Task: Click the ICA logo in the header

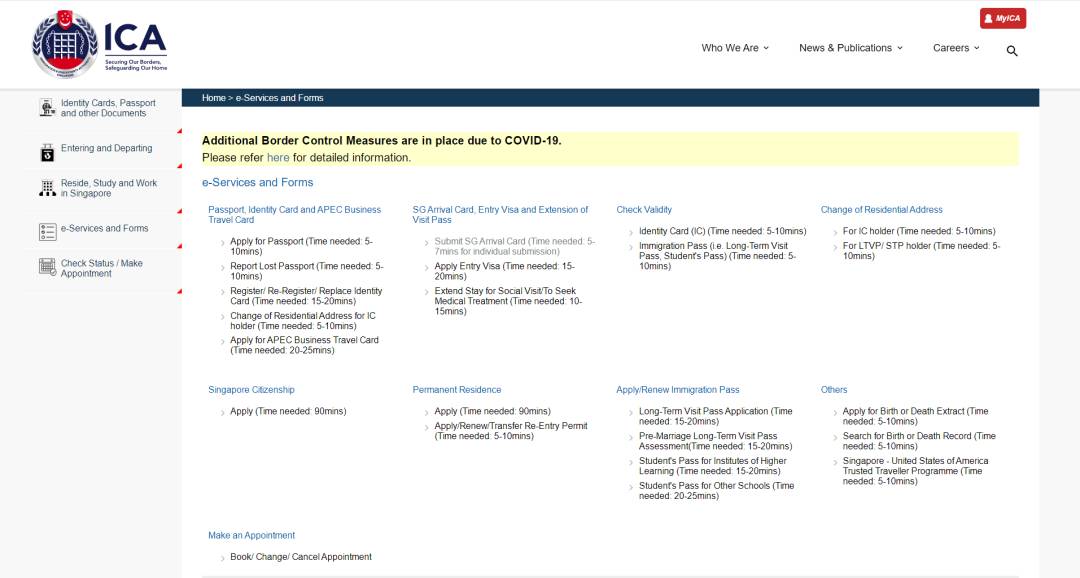Action: tap(99, 45)
